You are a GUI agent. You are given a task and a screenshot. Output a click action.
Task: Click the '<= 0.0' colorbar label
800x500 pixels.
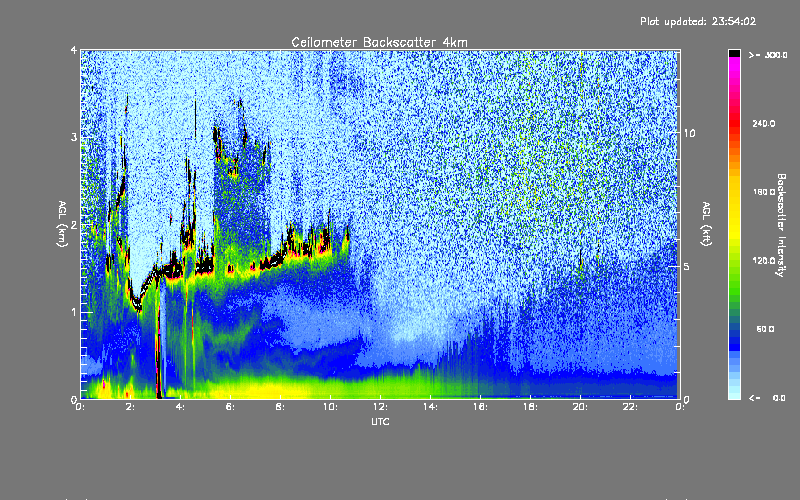[x=768, y=398]
